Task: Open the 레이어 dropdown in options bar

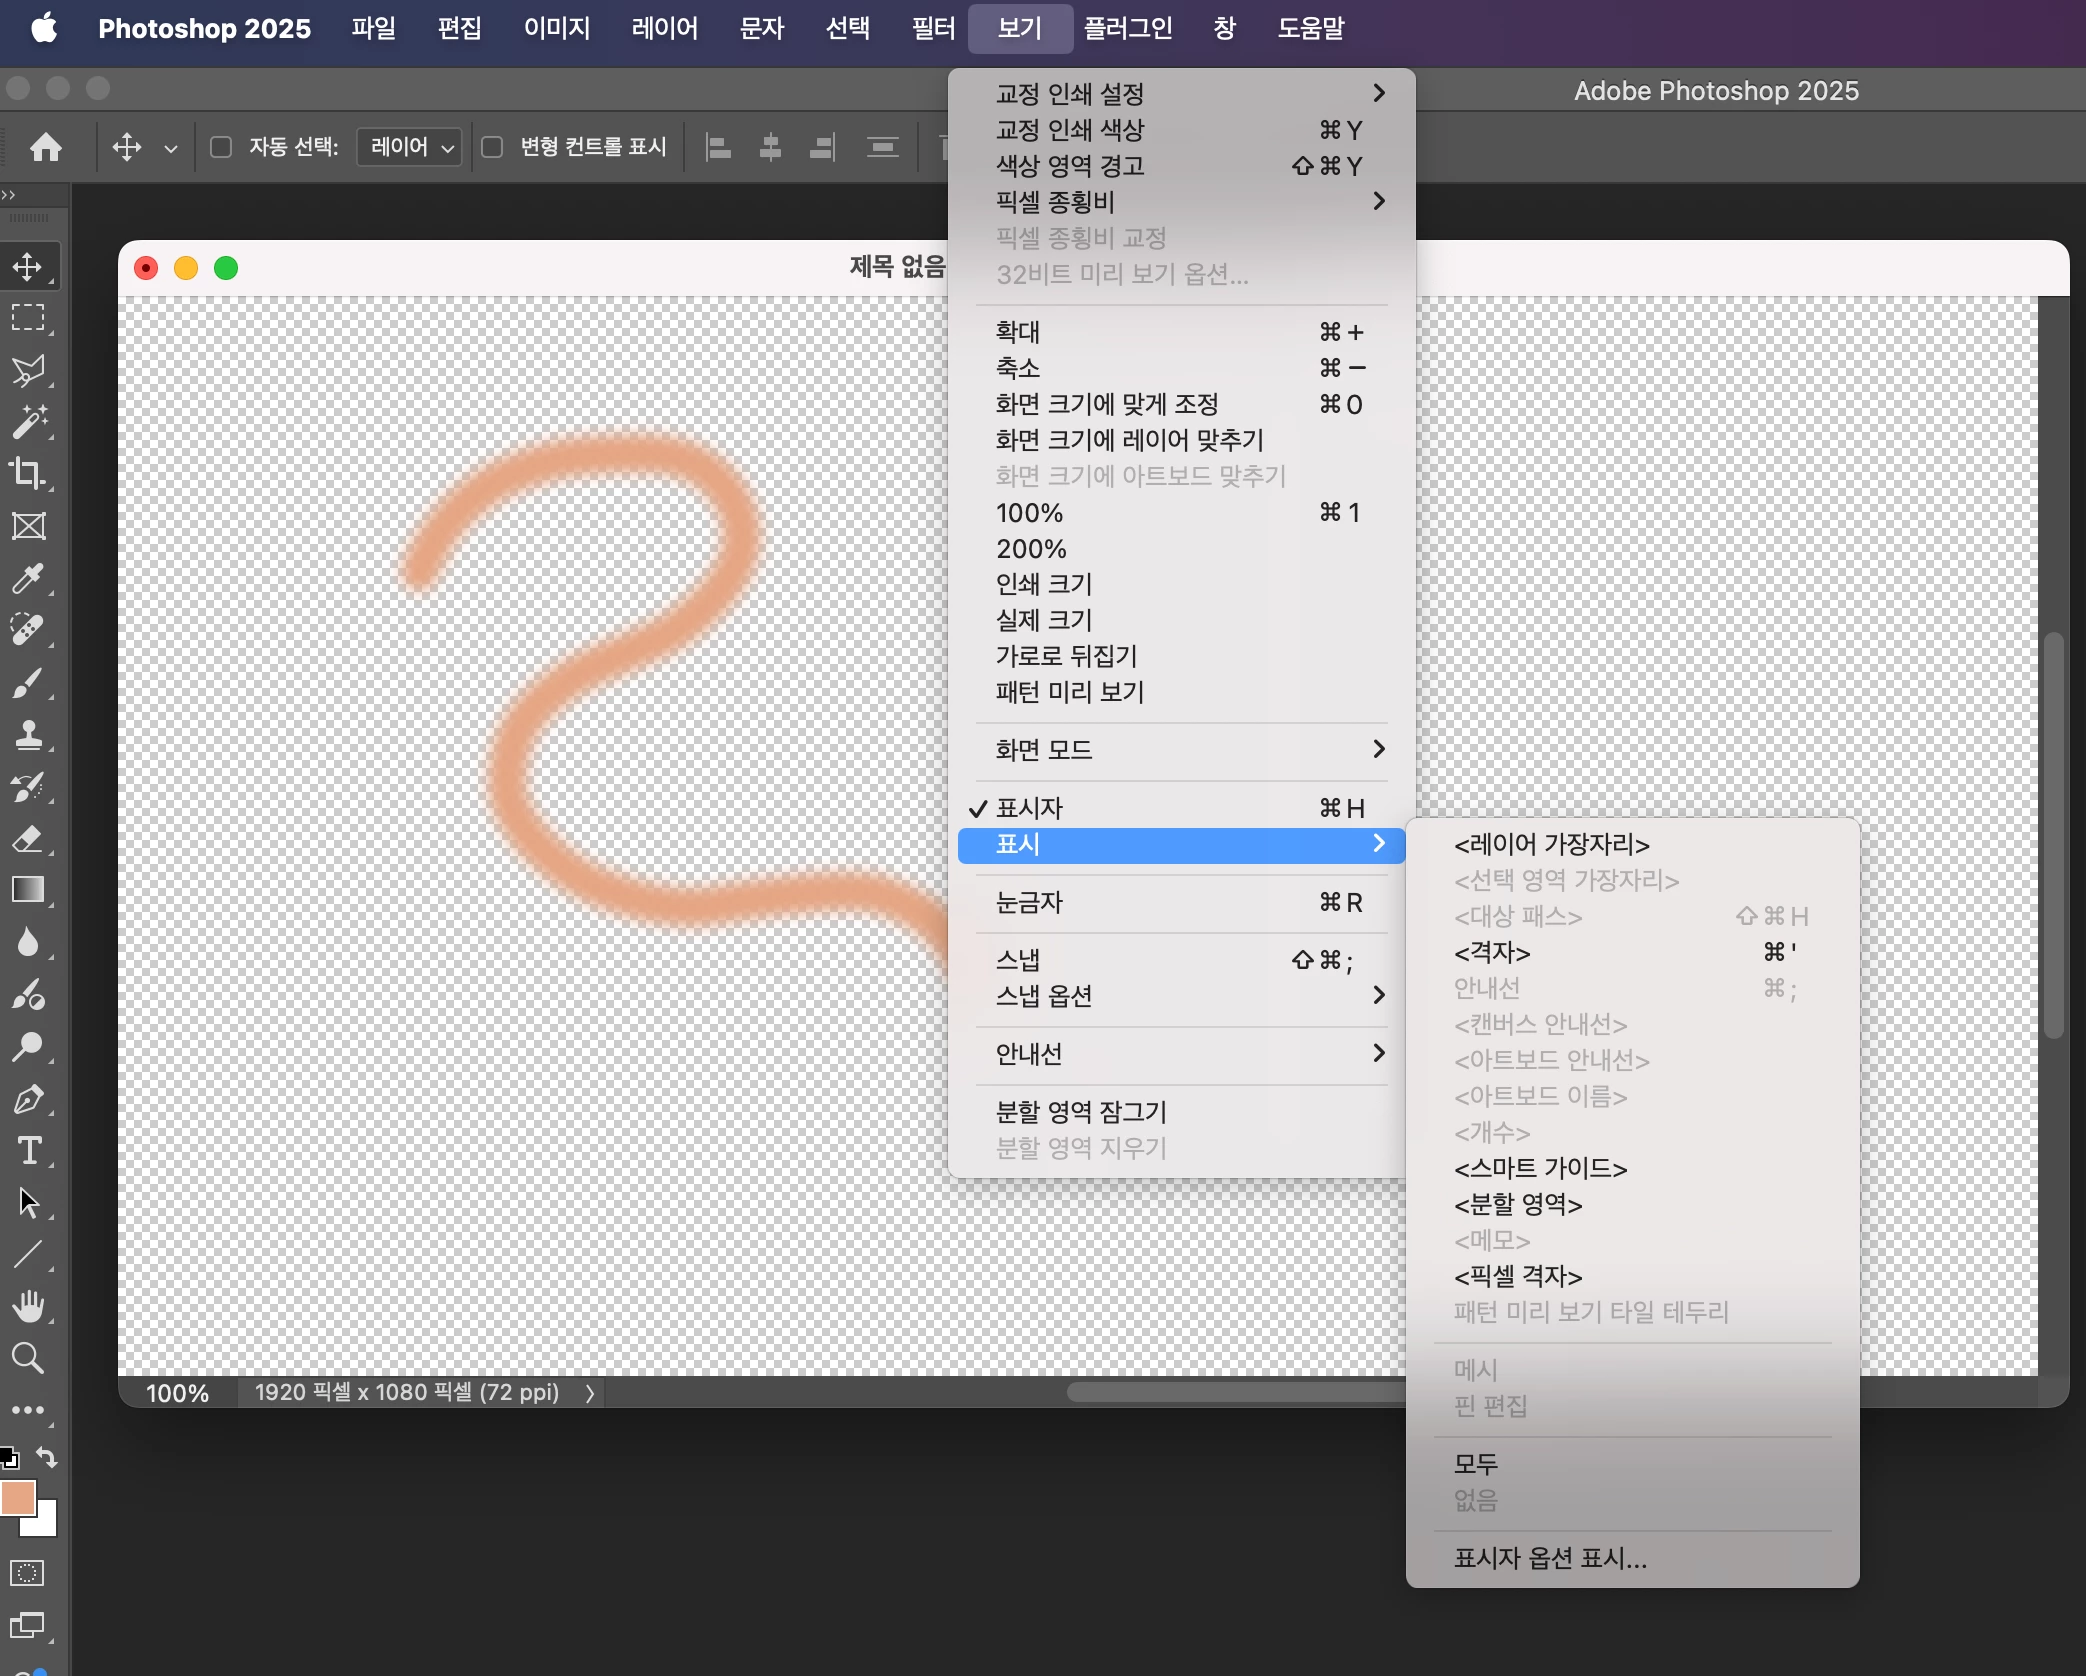Action: click(411, 148)
